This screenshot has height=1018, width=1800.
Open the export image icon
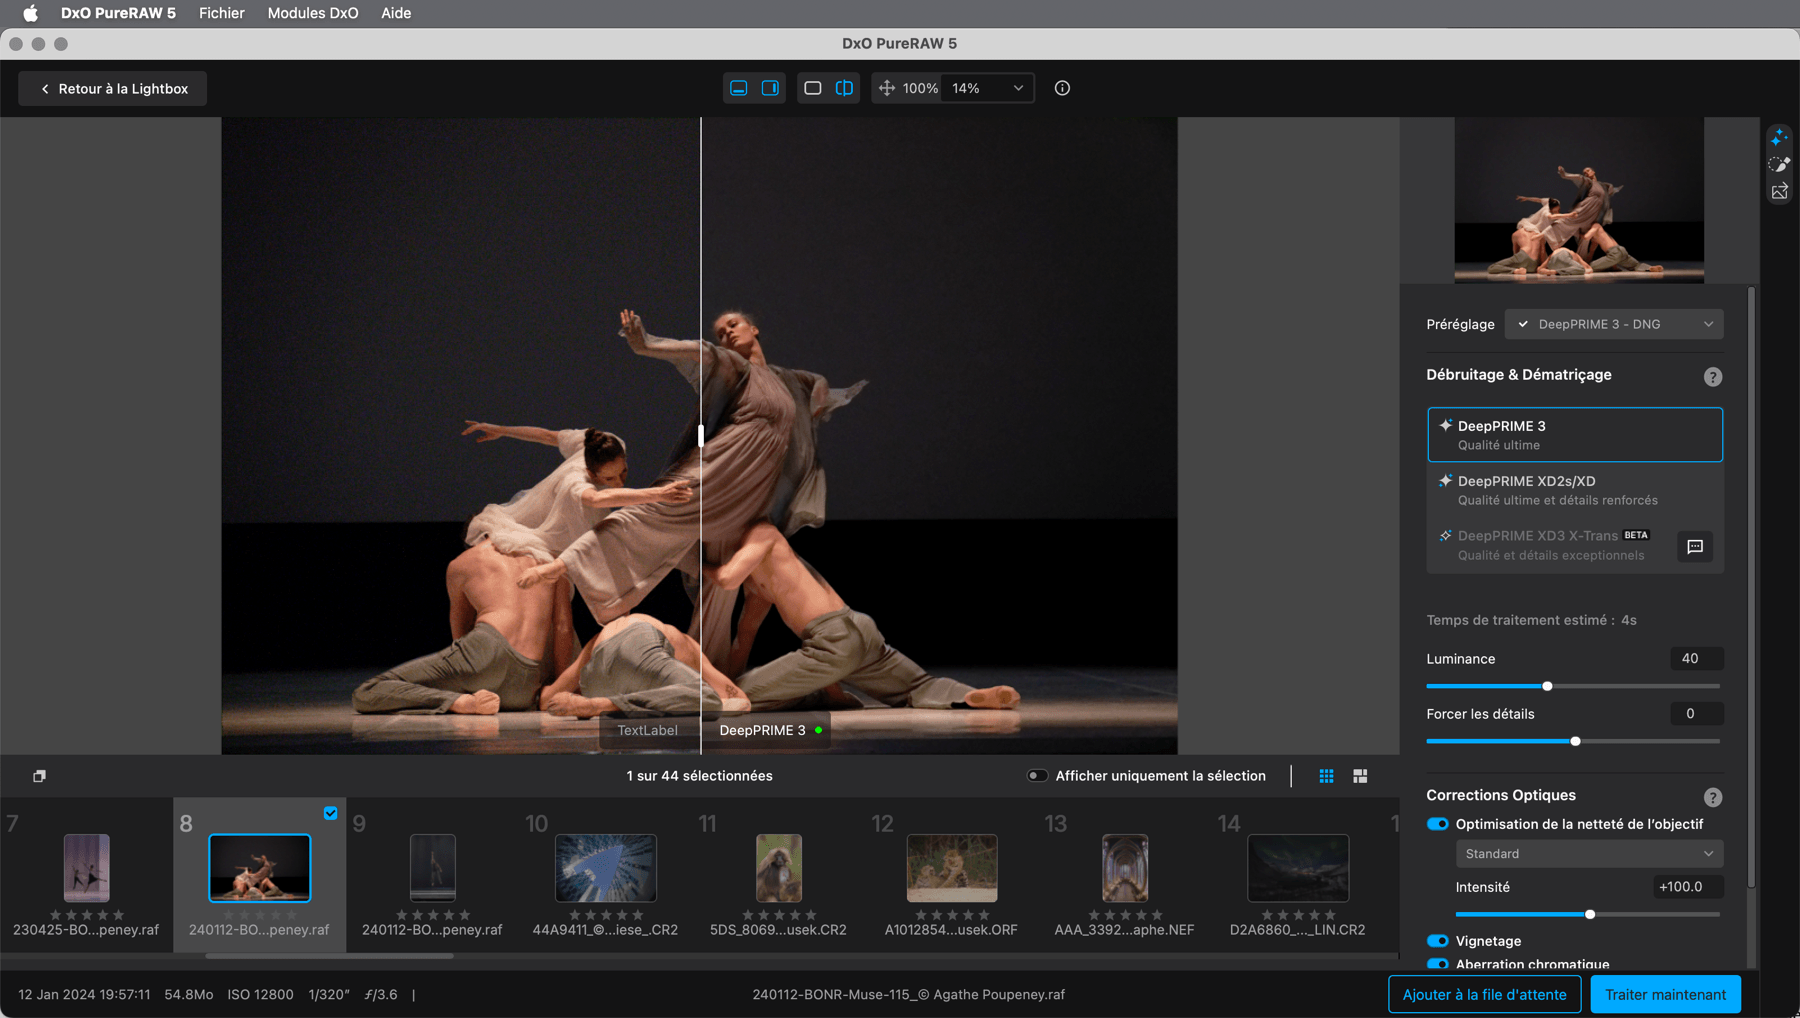coord(1779,191)
